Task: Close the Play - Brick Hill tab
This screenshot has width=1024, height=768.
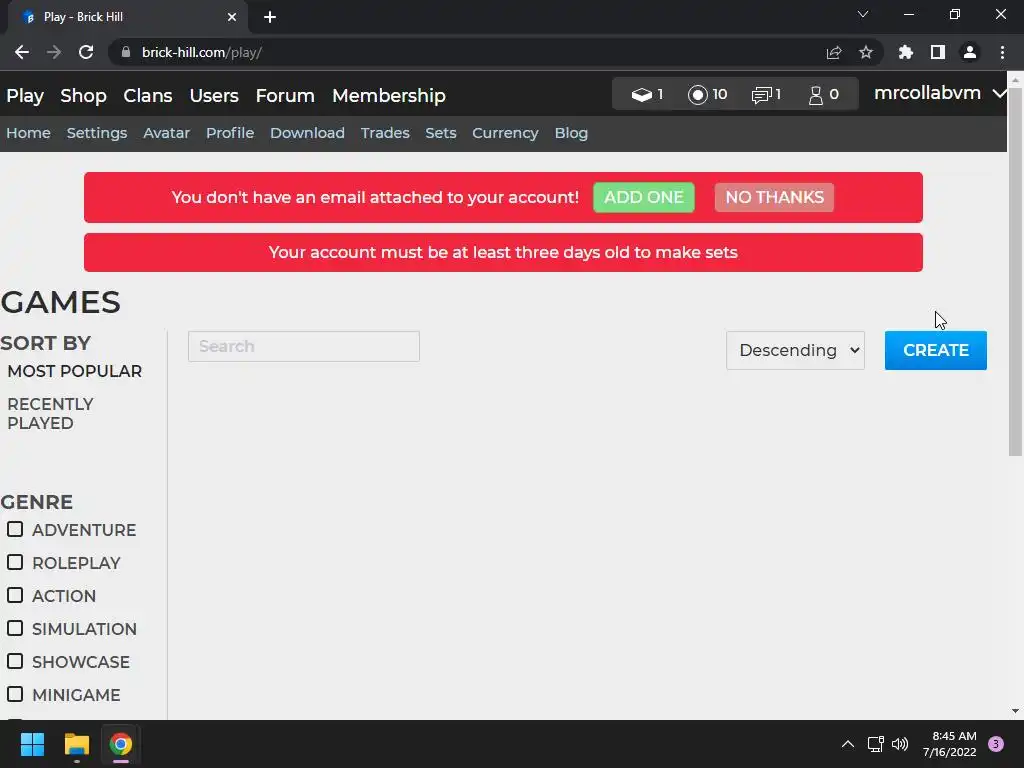Action: (232, 17)
